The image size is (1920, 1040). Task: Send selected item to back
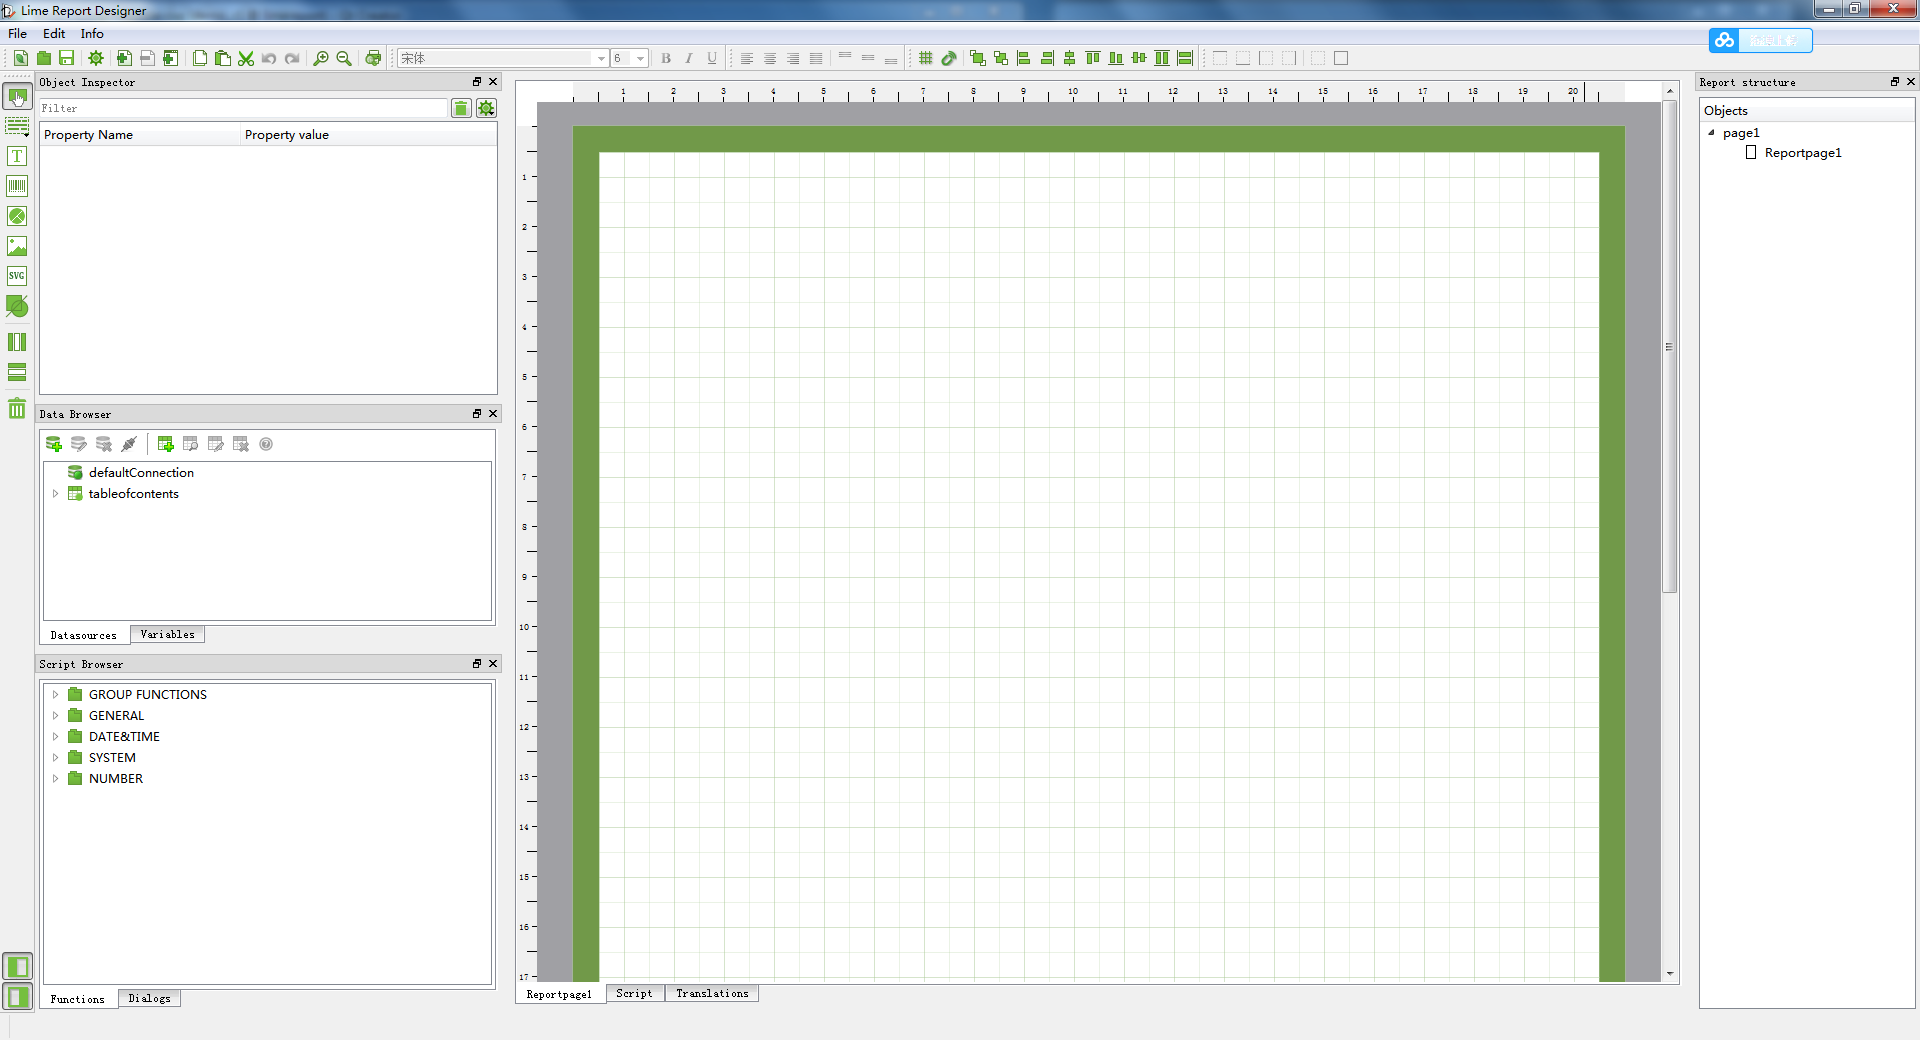pos(1000,58)
